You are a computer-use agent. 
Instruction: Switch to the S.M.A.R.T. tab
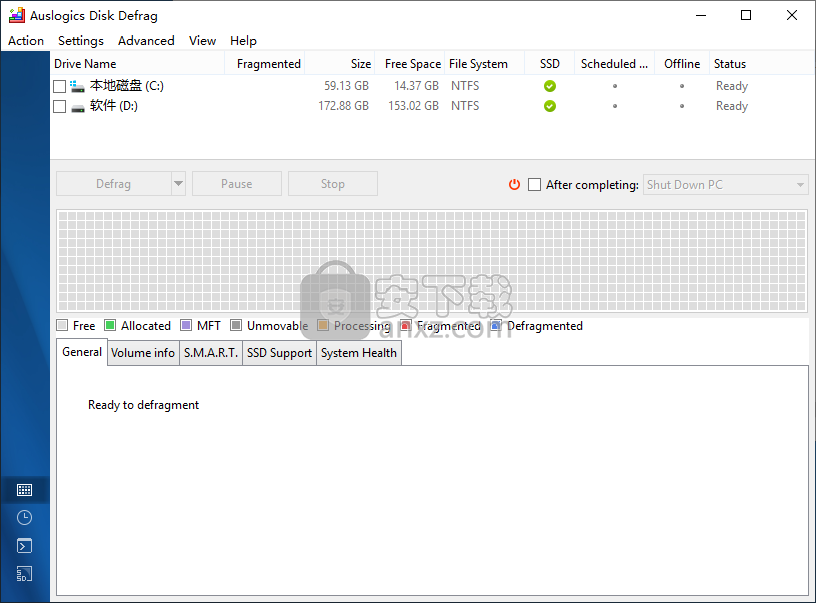click(x=211, y=353)
